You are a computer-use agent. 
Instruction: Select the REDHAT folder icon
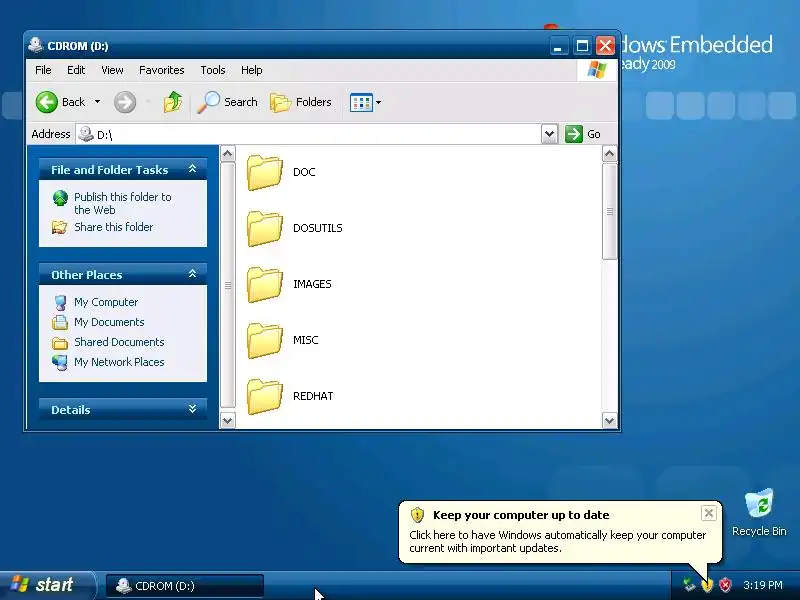(264, 397)
